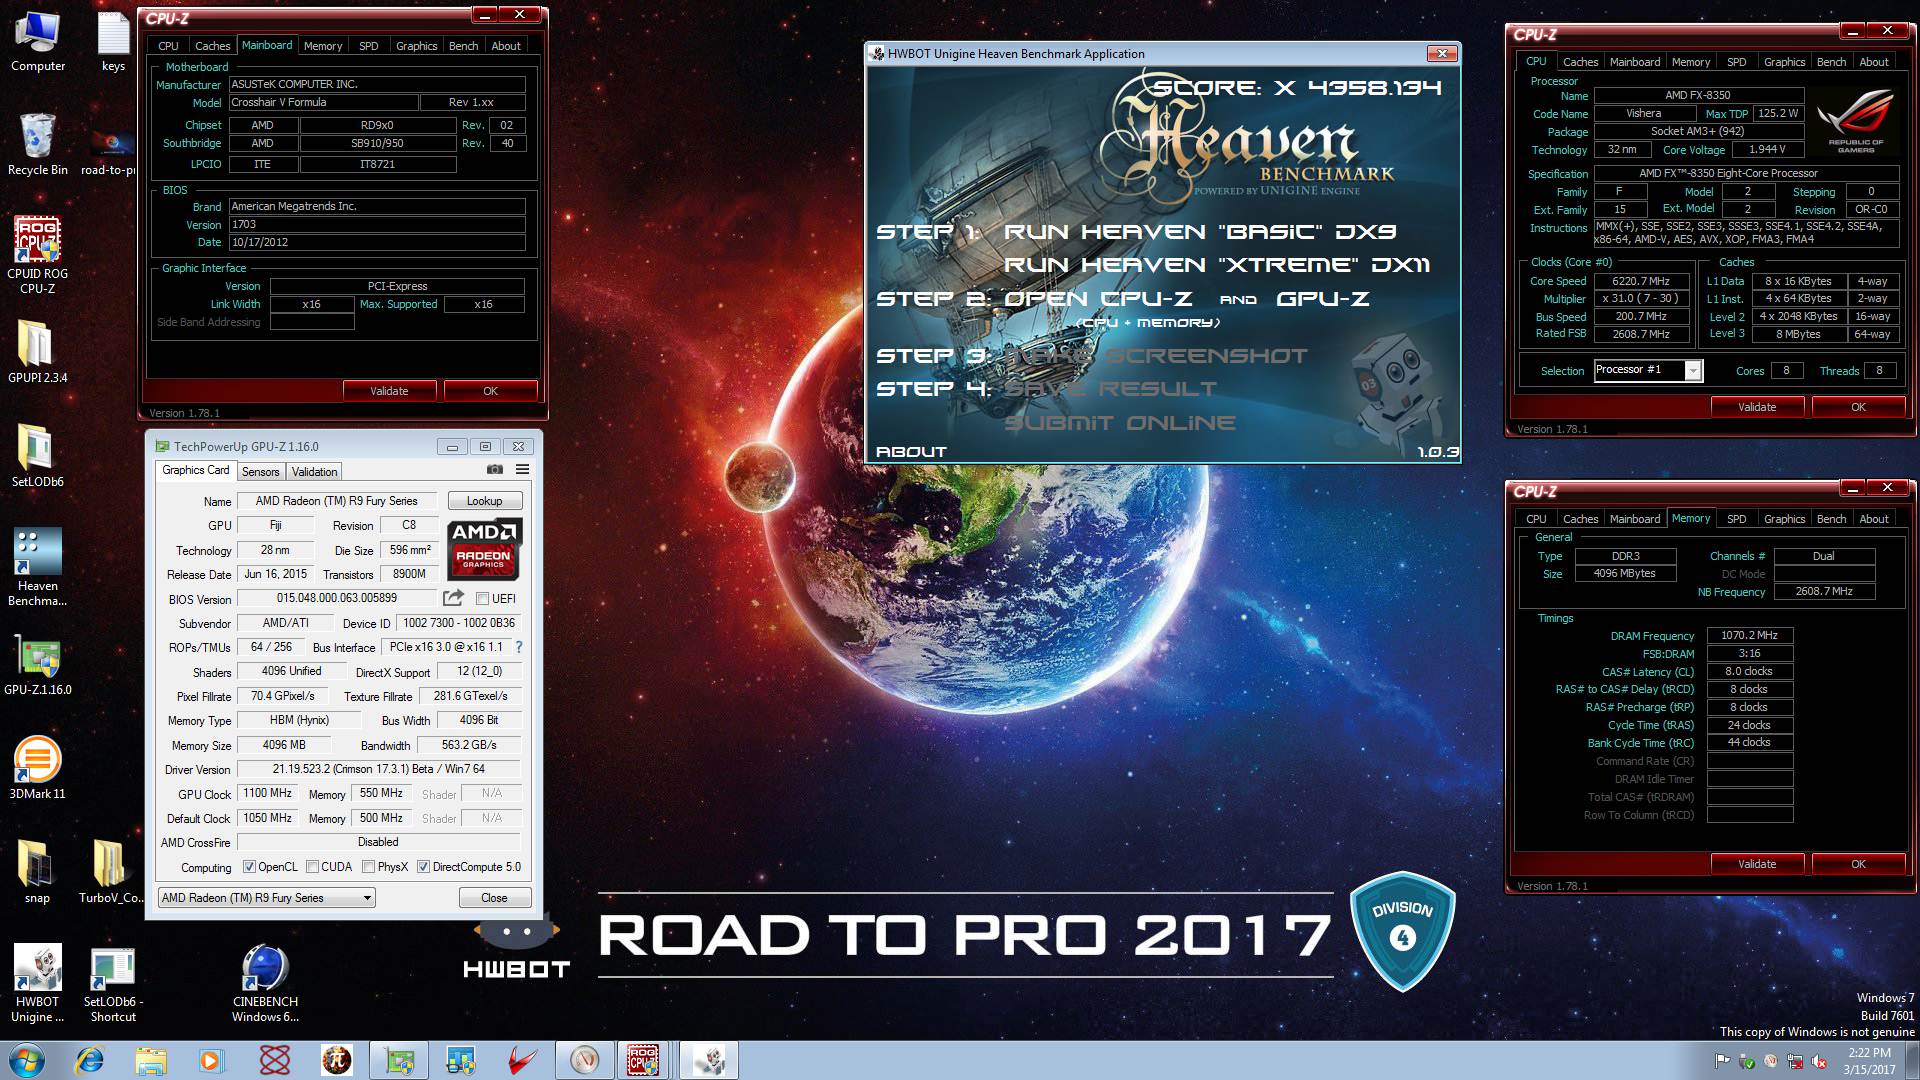Open the Action Center flag tray icon
This screenshot has width=1920, height=1080.
[1723, 1061]
